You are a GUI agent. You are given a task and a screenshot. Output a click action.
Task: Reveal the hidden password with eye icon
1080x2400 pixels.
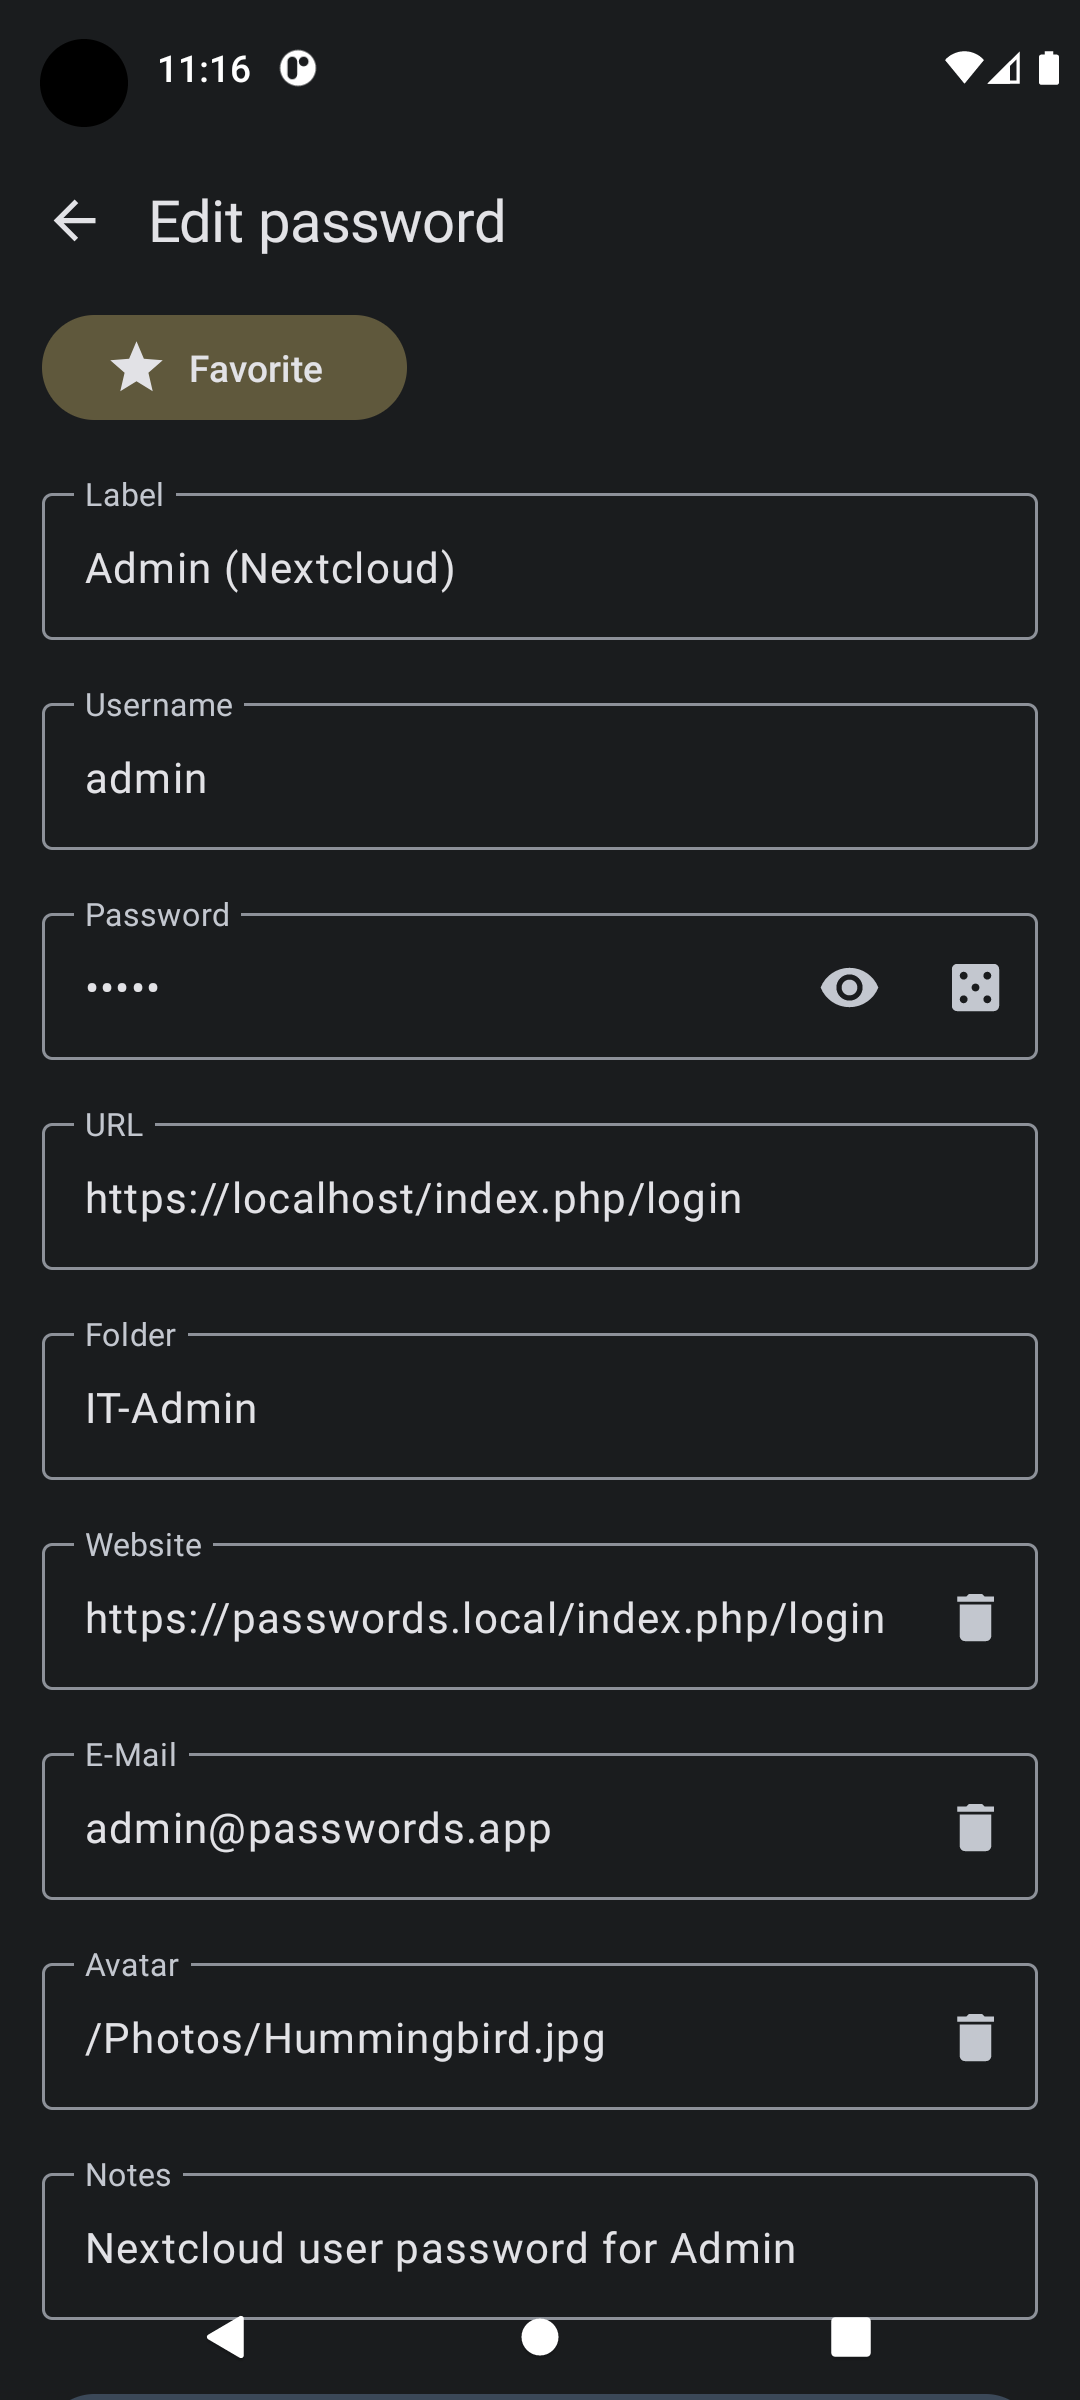[847, 987]
